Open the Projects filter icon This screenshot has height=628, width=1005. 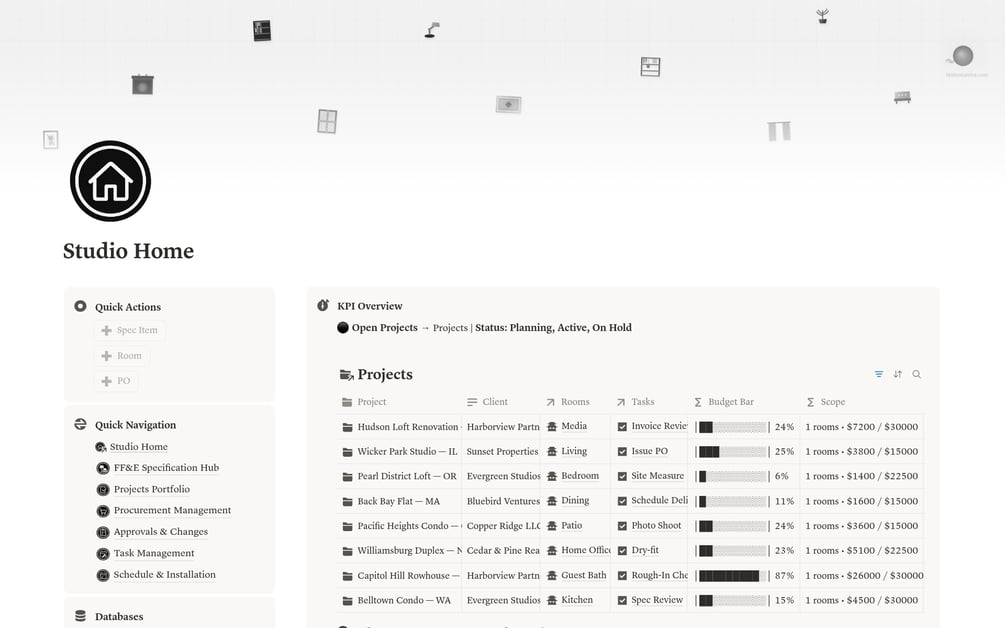(879, 374)
